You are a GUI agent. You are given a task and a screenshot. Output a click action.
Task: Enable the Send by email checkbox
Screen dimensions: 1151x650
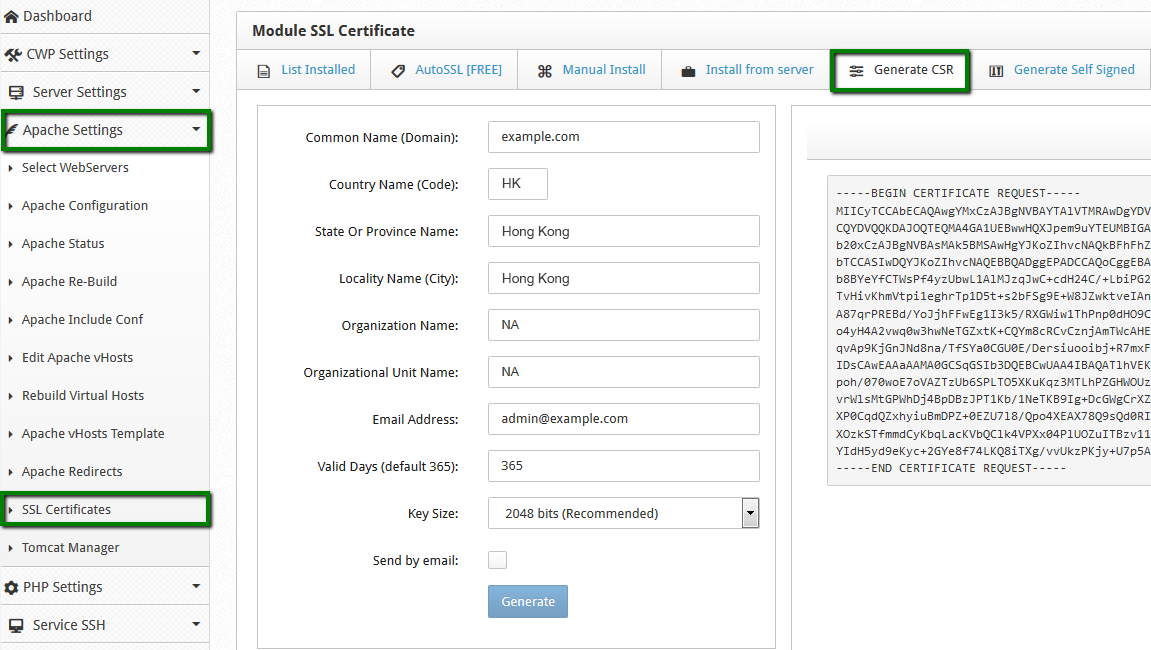pyautogui.click(x=497, y=560)
